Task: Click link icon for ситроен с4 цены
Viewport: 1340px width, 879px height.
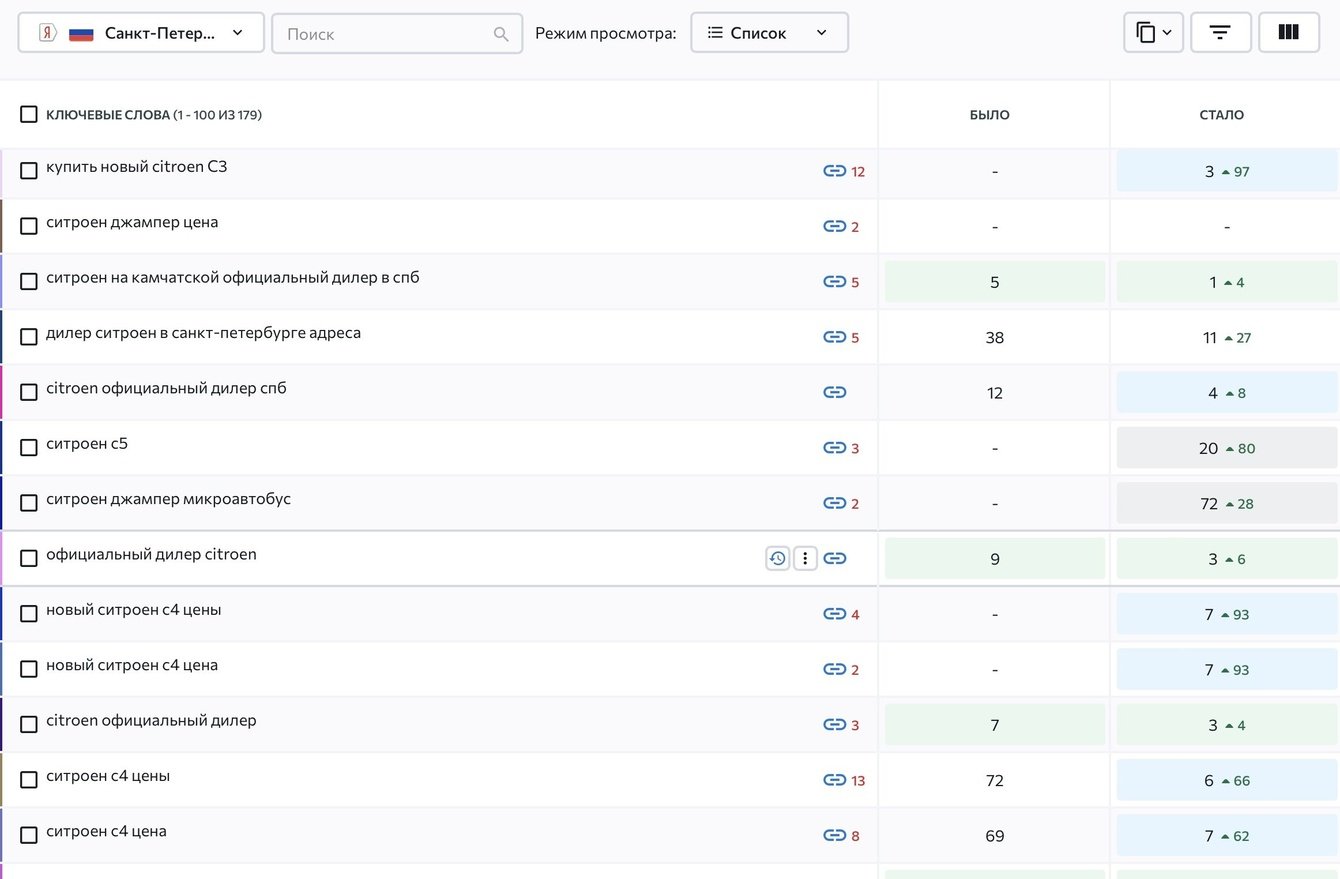Action: click(834, 780)
